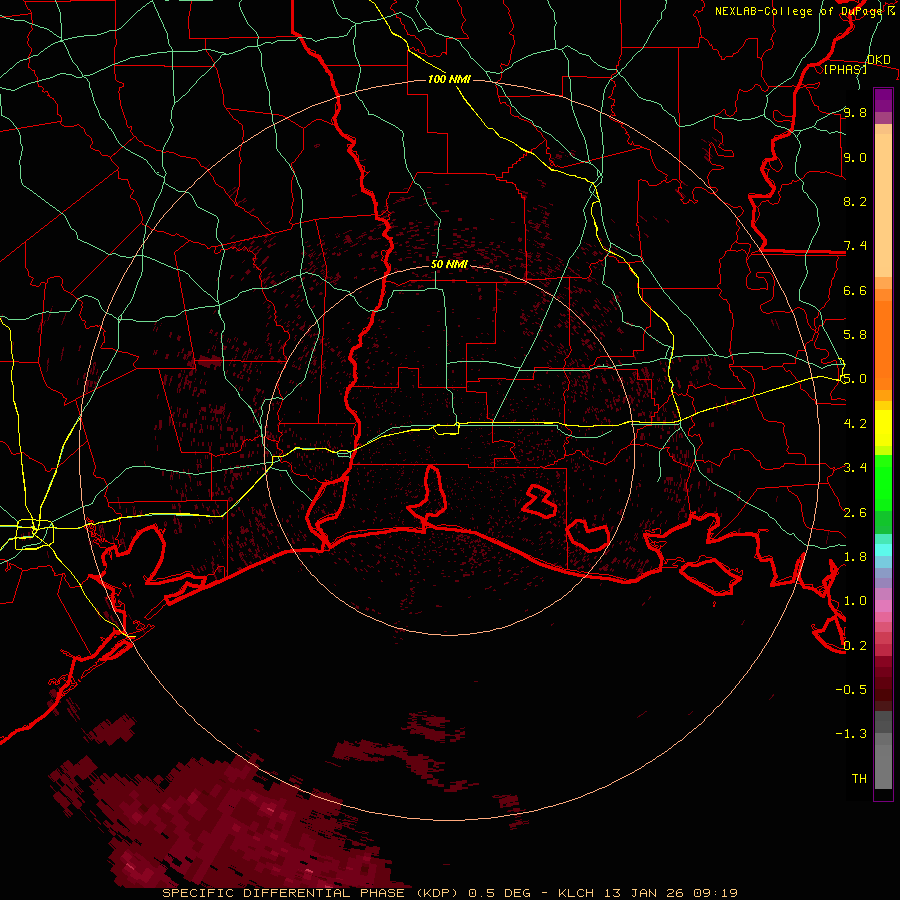The width and height of the screenshot is (900, 900).
Task: Click the 9.0 value on color scale
Action: [855, 157]
